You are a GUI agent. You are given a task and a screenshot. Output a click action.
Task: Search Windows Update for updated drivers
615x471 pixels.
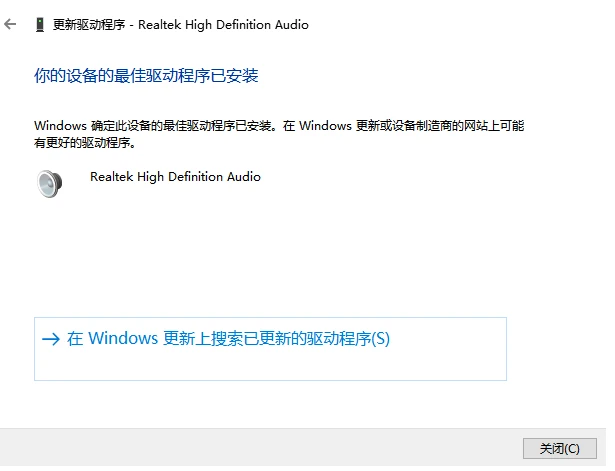(270, 349)
